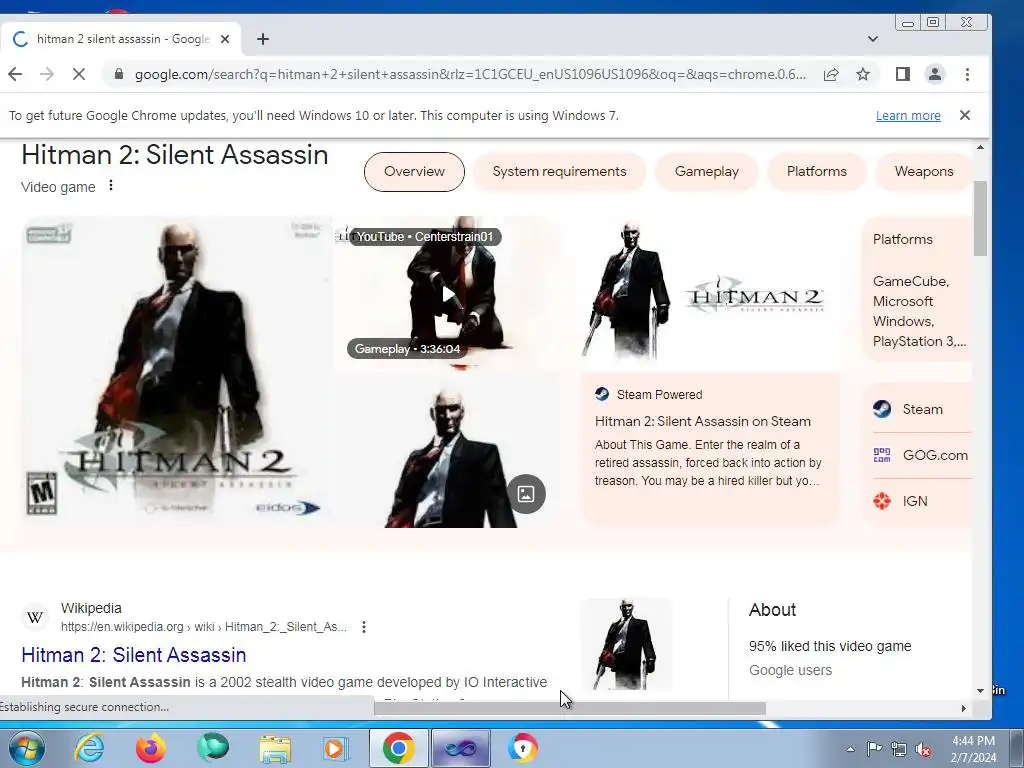Show hidden system tray icons arrow

(x=850, y=749)
